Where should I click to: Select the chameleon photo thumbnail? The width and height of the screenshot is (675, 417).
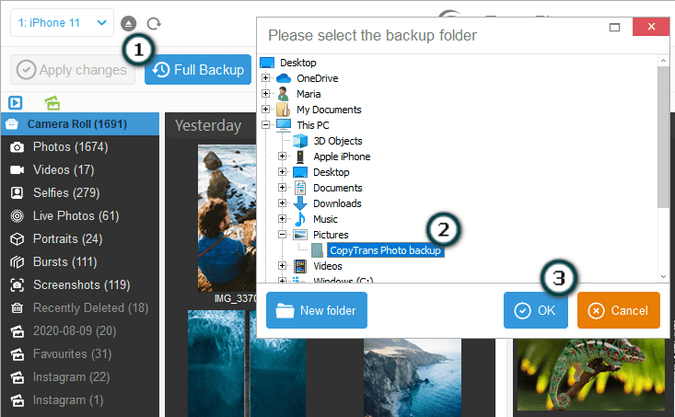(591, 374)
